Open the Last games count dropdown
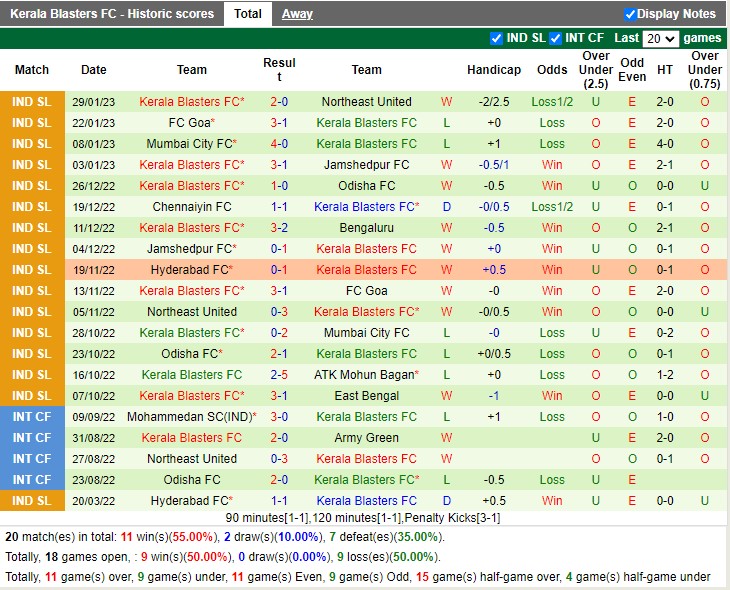 click(660, 39)
